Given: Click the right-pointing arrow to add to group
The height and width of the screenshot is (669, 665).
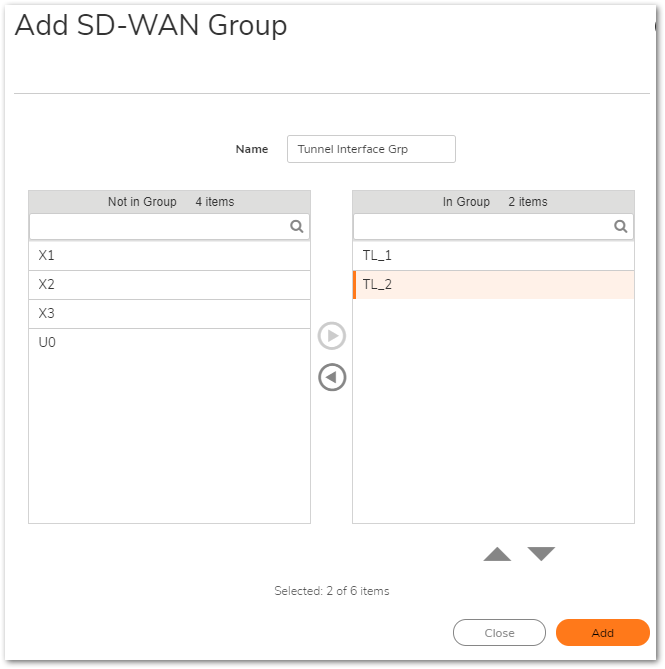Looking at the screenshot, I should [x=332, y=336].
